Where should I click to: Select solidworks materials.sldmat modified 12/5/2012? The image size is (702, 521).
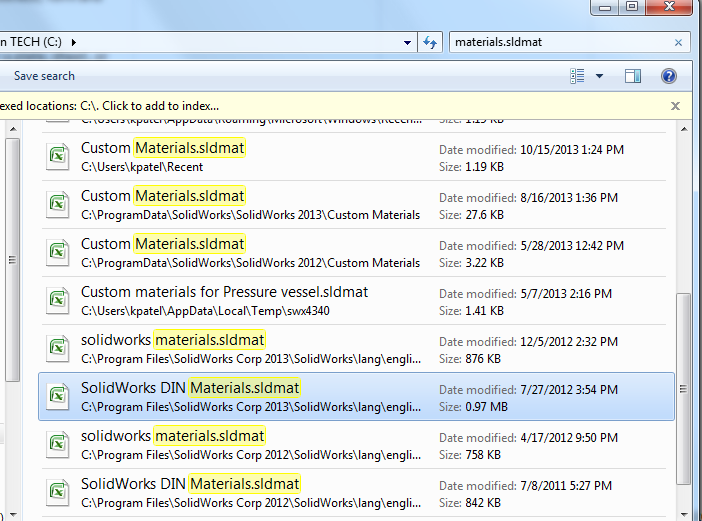tap(356, 348)
